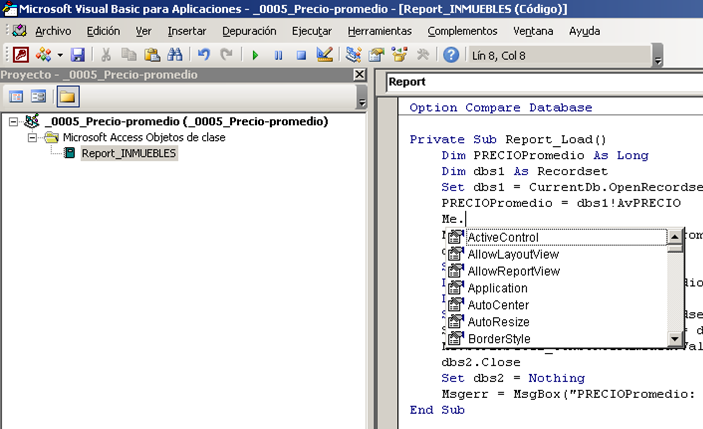Open the Ventana menu
Image resolution: width=703 pixels, height=429 pixels.
pos(533,31)
